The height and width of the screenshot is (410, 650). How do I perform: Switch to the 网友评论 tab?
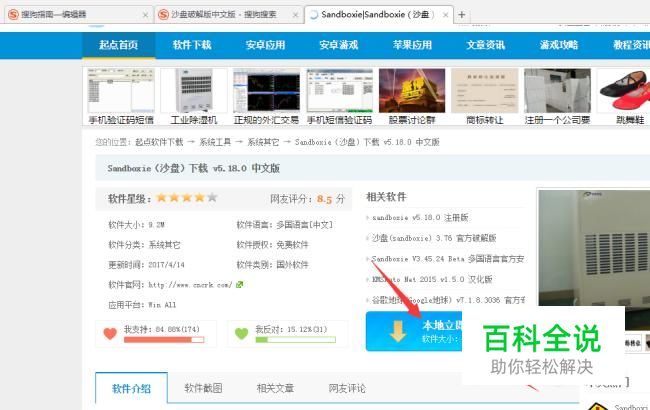coord(347,388)
